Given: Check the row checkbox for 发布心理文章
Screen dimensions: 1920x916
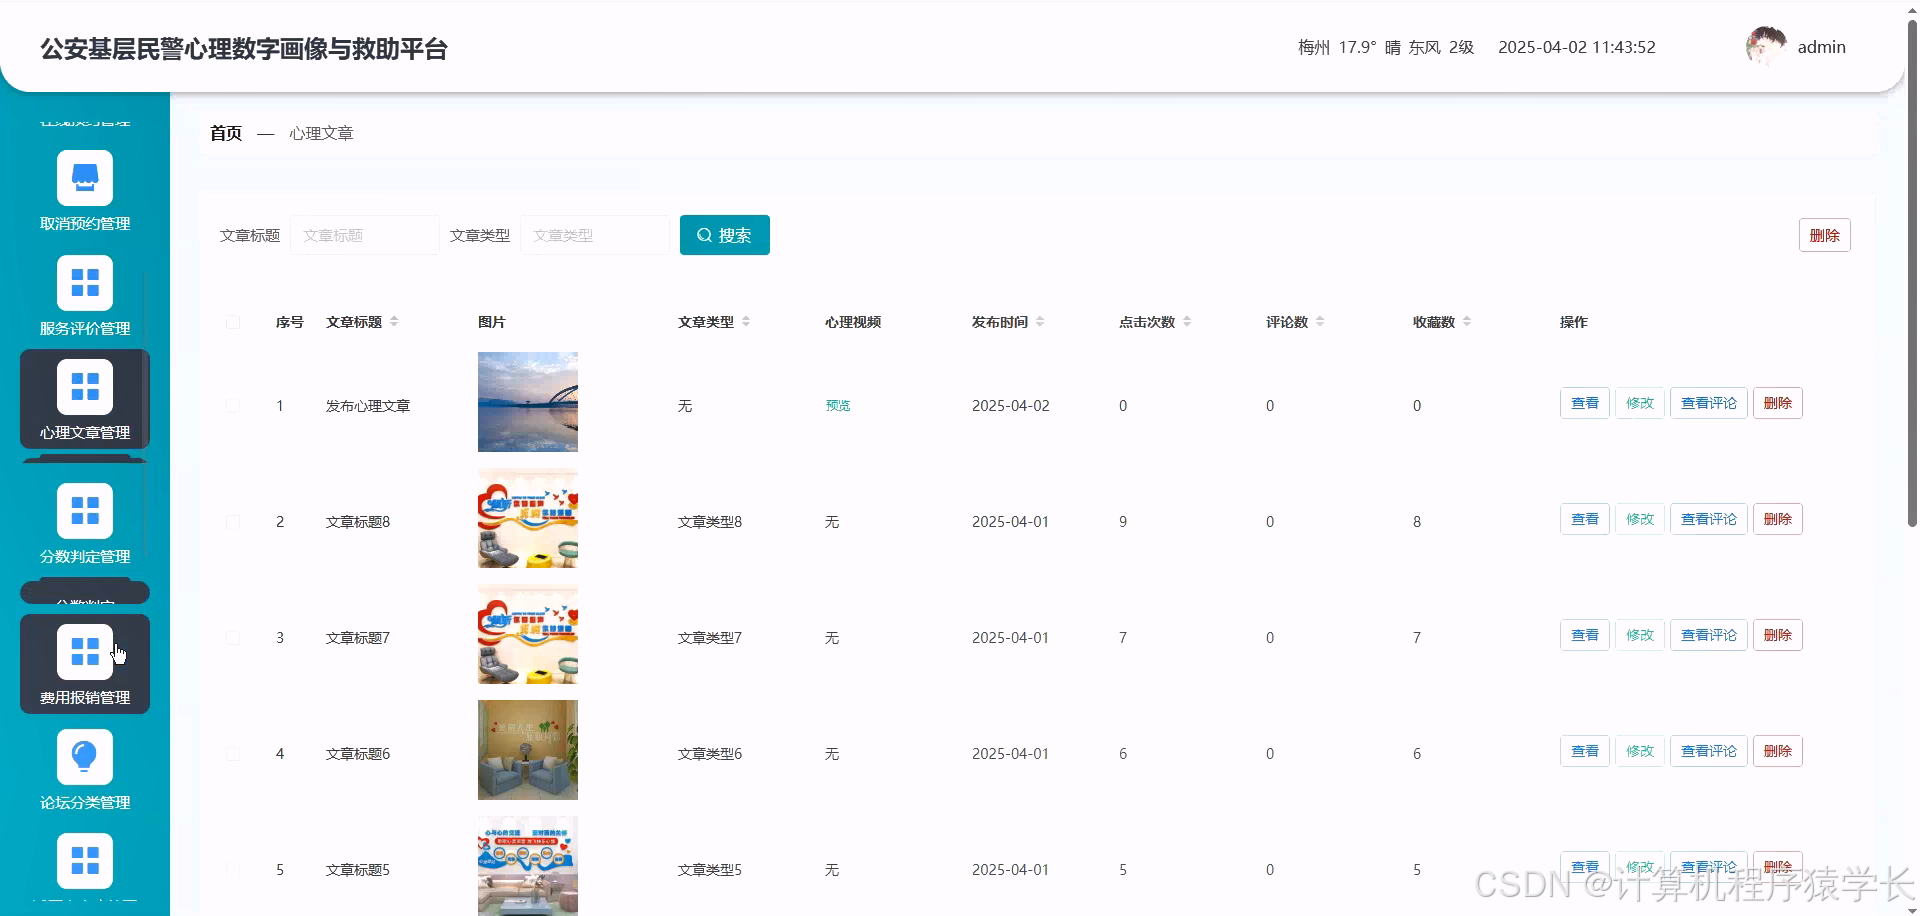Looking at the screenshot, I should click(233, 405).
